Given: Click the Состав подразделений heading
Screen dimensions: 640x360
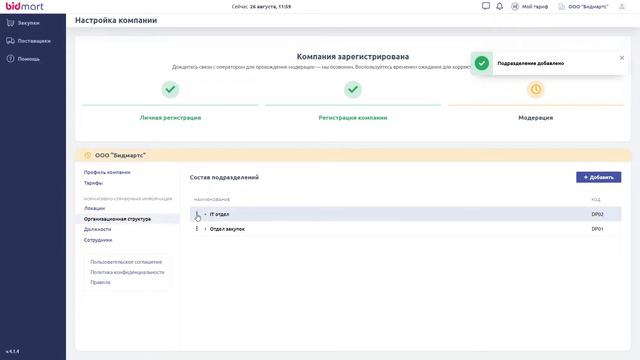Looking at the screenshot, I should 224,177.
